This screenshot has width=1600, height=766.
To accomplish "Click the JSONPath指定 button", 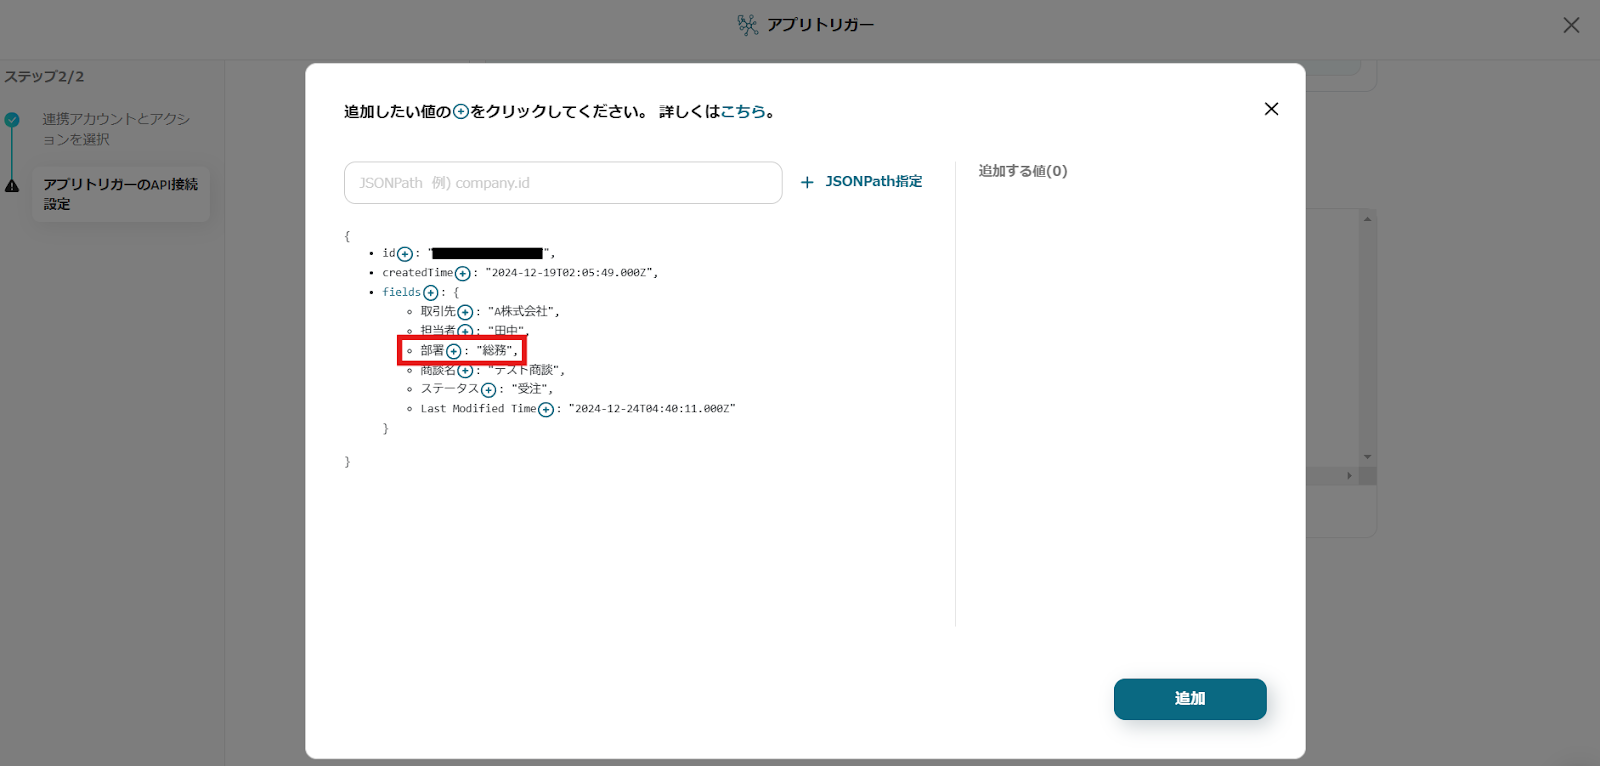I will coord(862,182).
